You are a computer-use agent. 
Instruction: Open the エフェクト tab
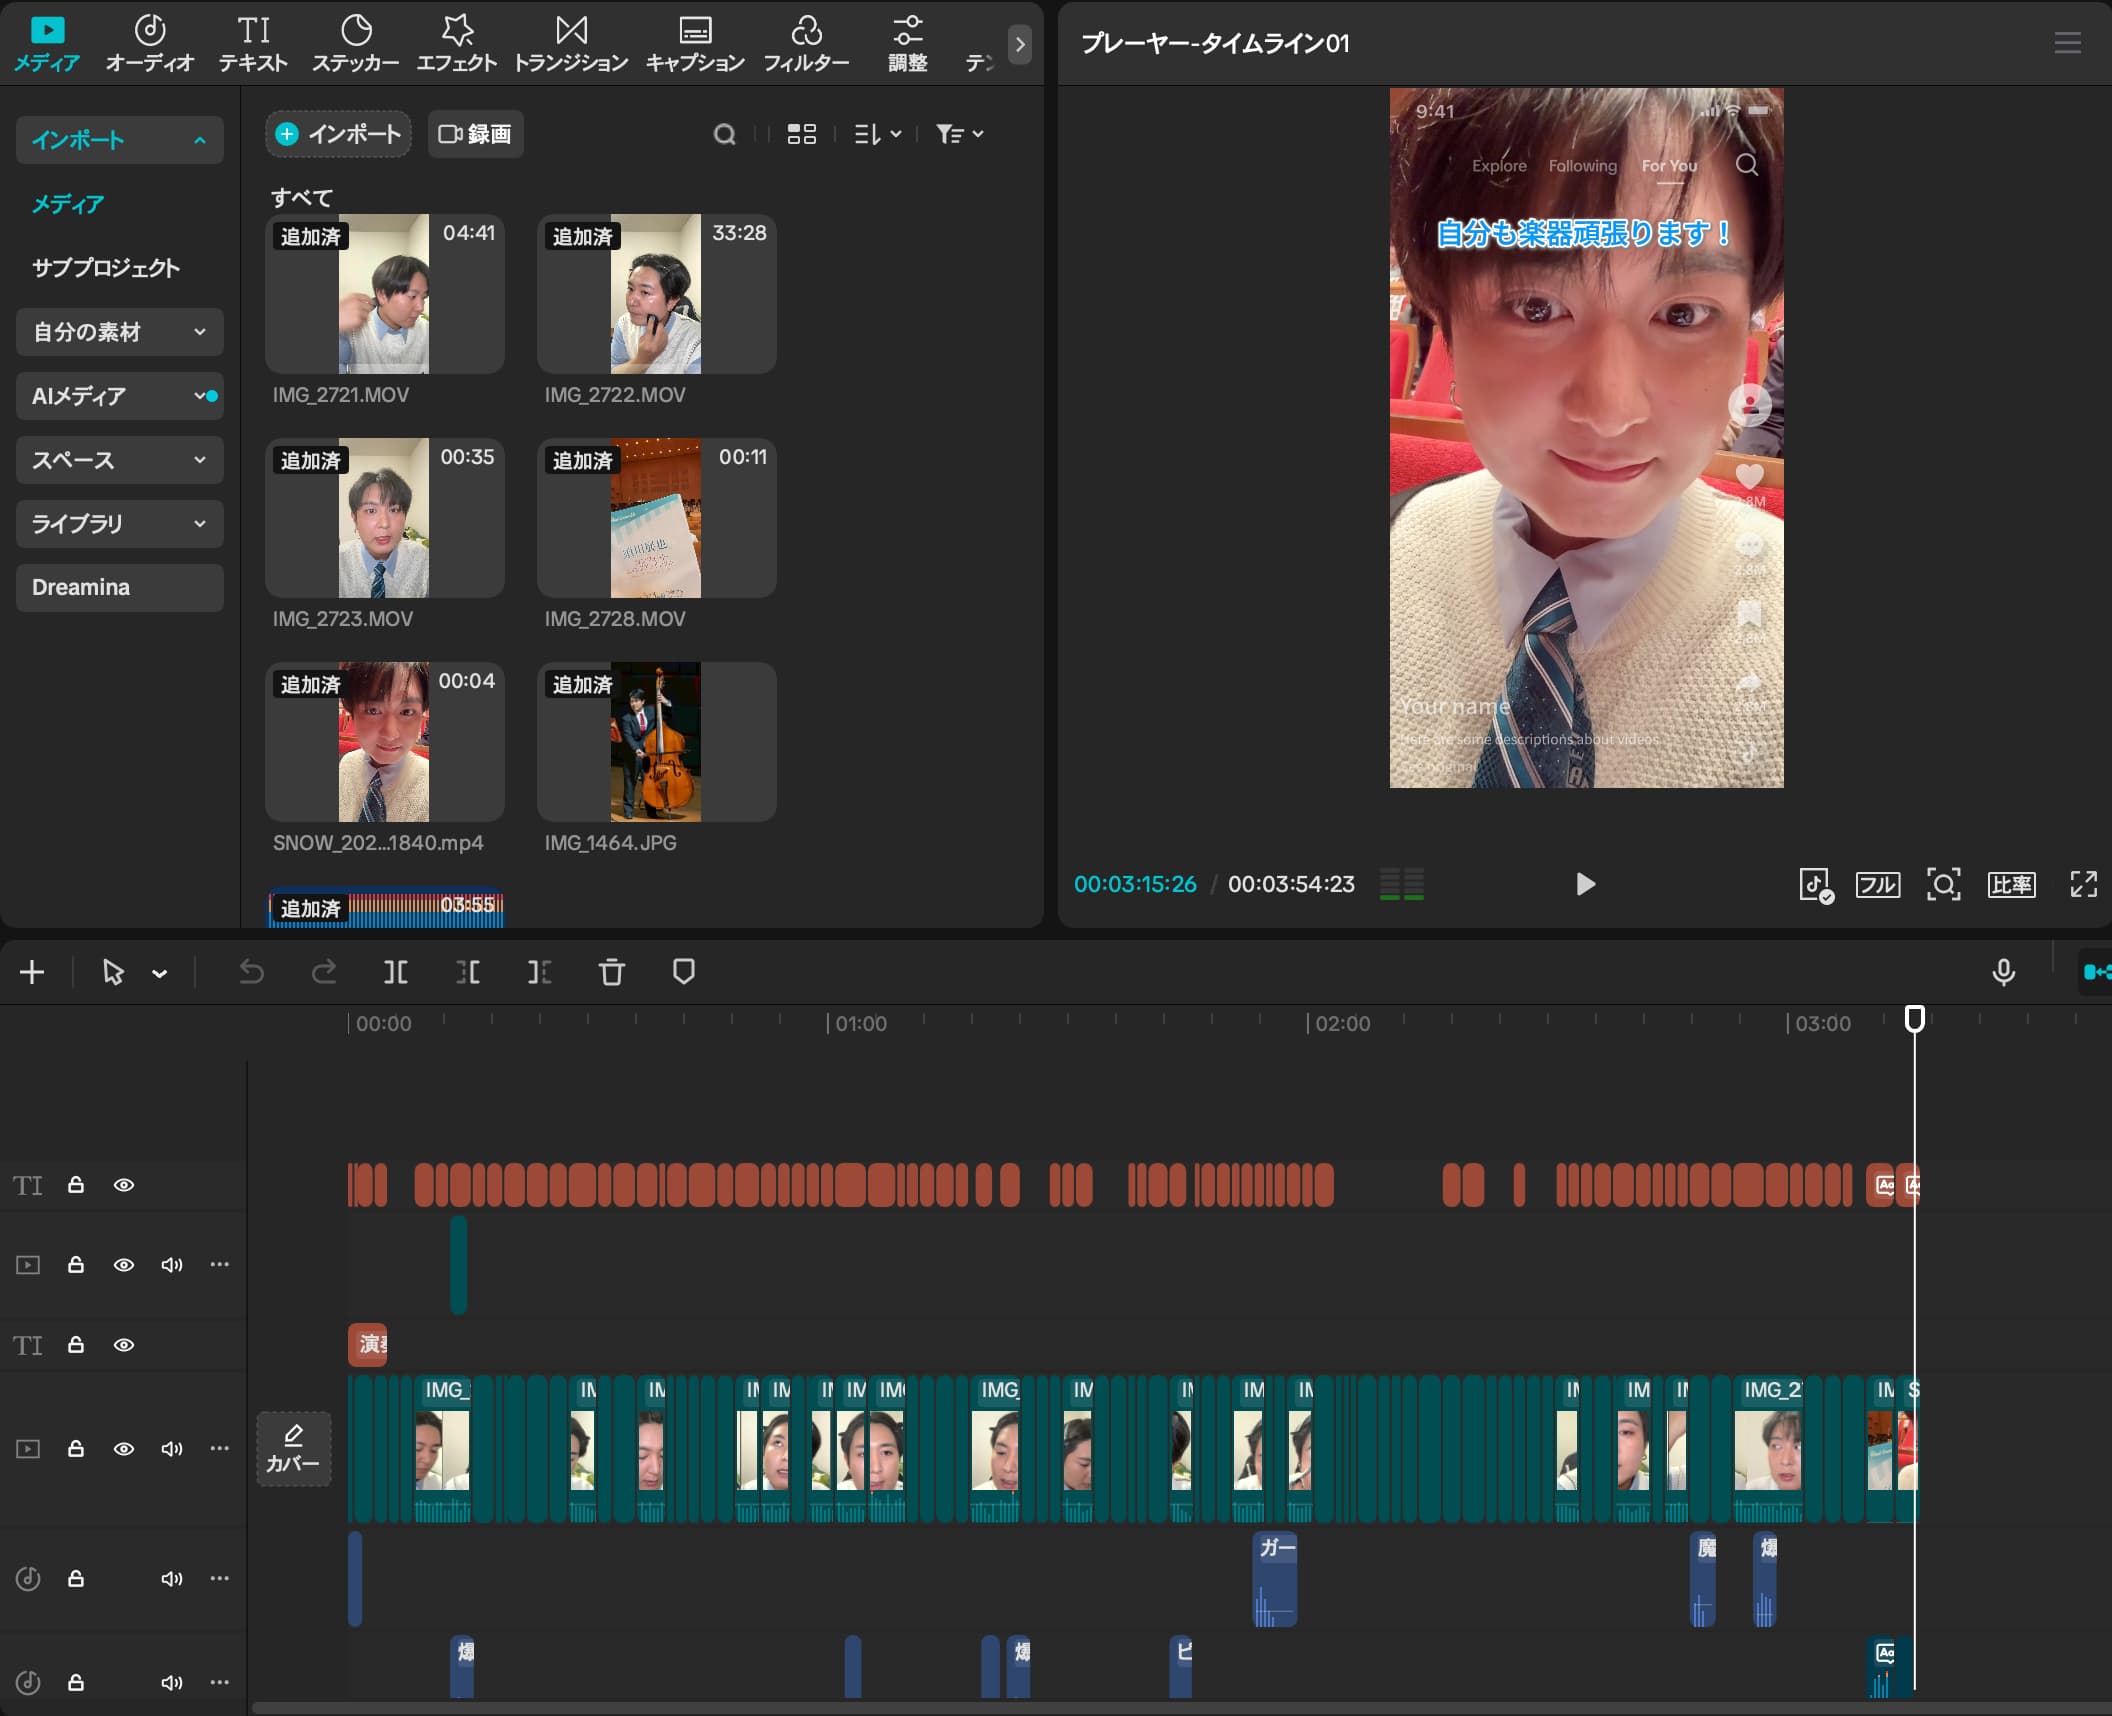[x=457, y=43]
